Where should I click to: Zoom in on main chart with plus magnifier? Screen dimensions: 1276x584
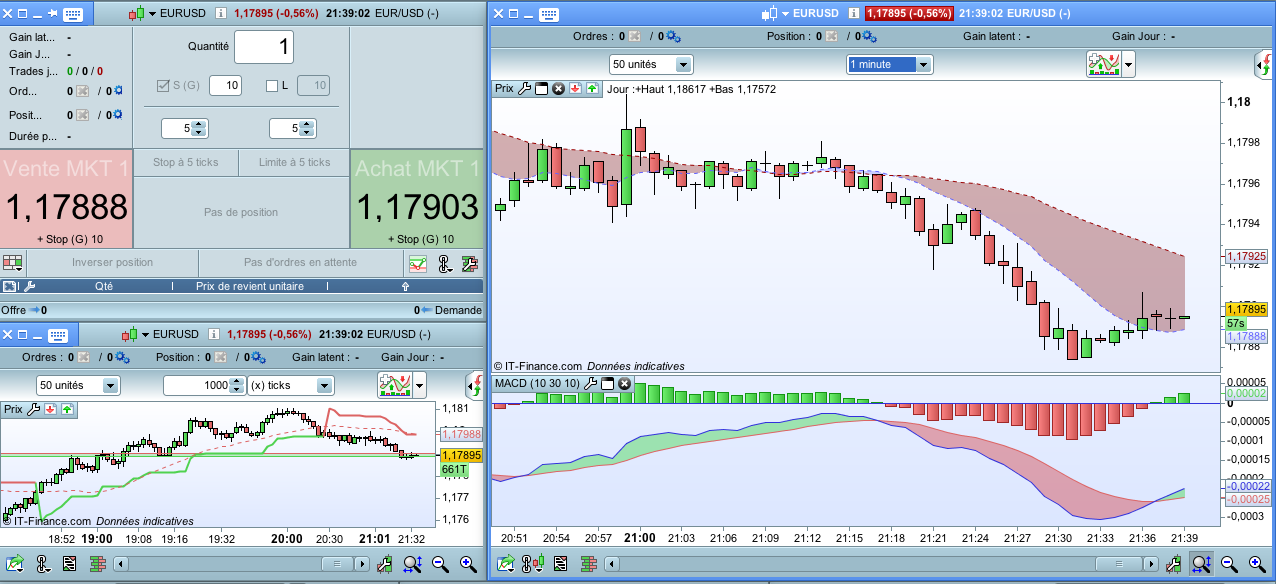[x=1257, y=565]
